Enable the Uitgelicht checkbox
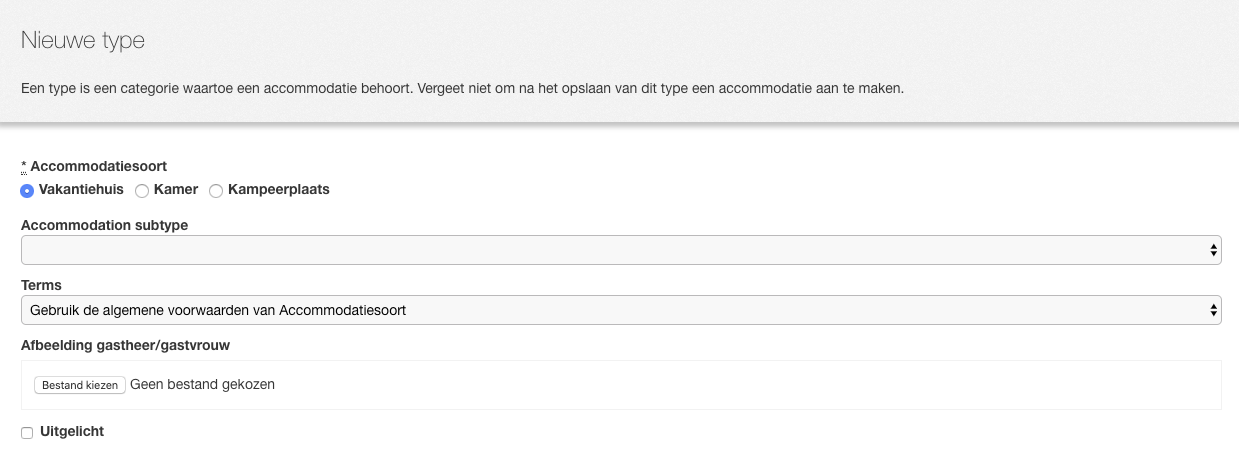The width and height of the screenshot is (1239, 460). [x=28, y=432]
